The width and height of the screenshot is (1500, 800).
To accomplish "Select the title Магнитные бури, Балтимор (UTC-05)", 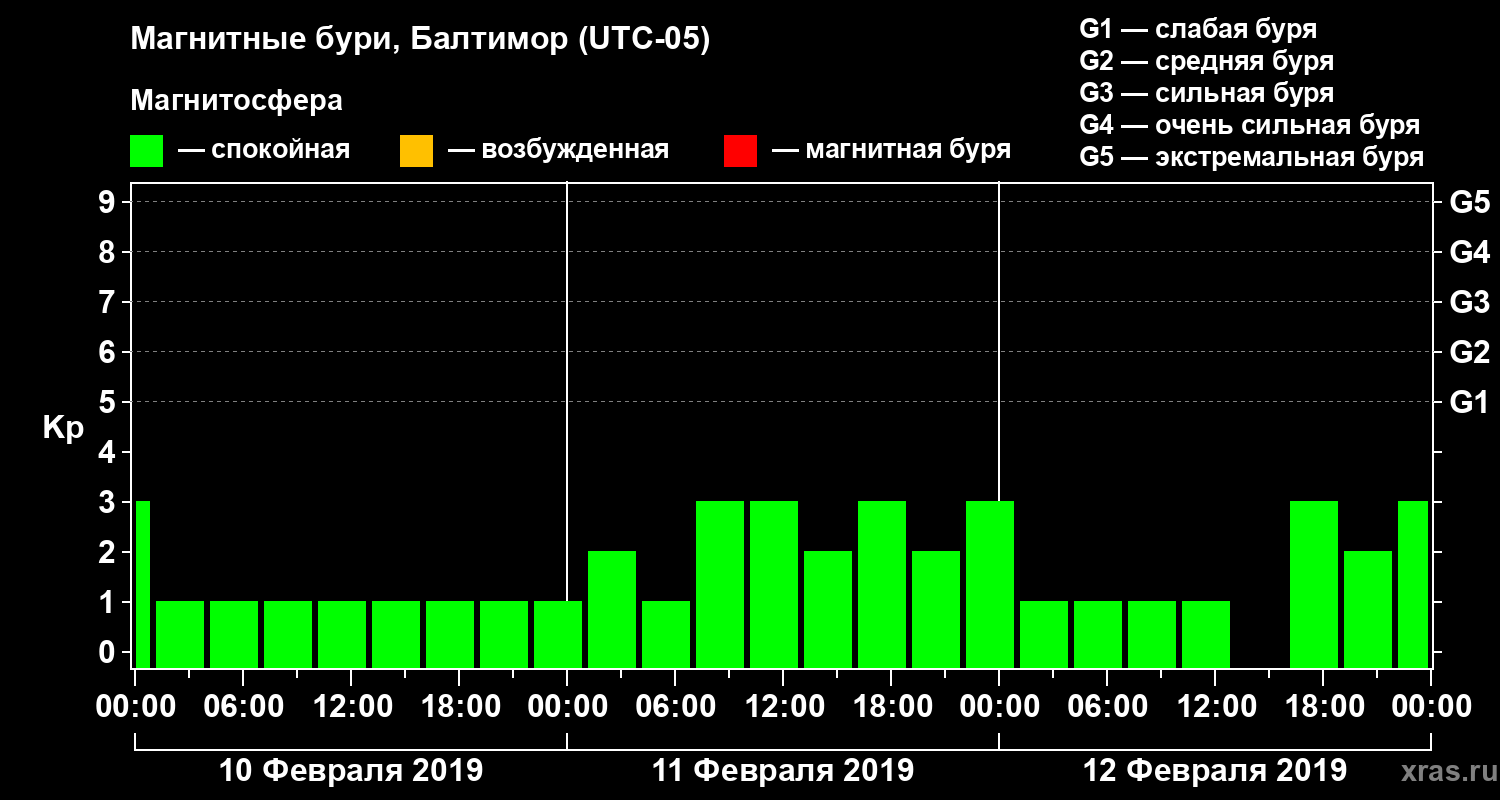I will [x=420, y=41].
